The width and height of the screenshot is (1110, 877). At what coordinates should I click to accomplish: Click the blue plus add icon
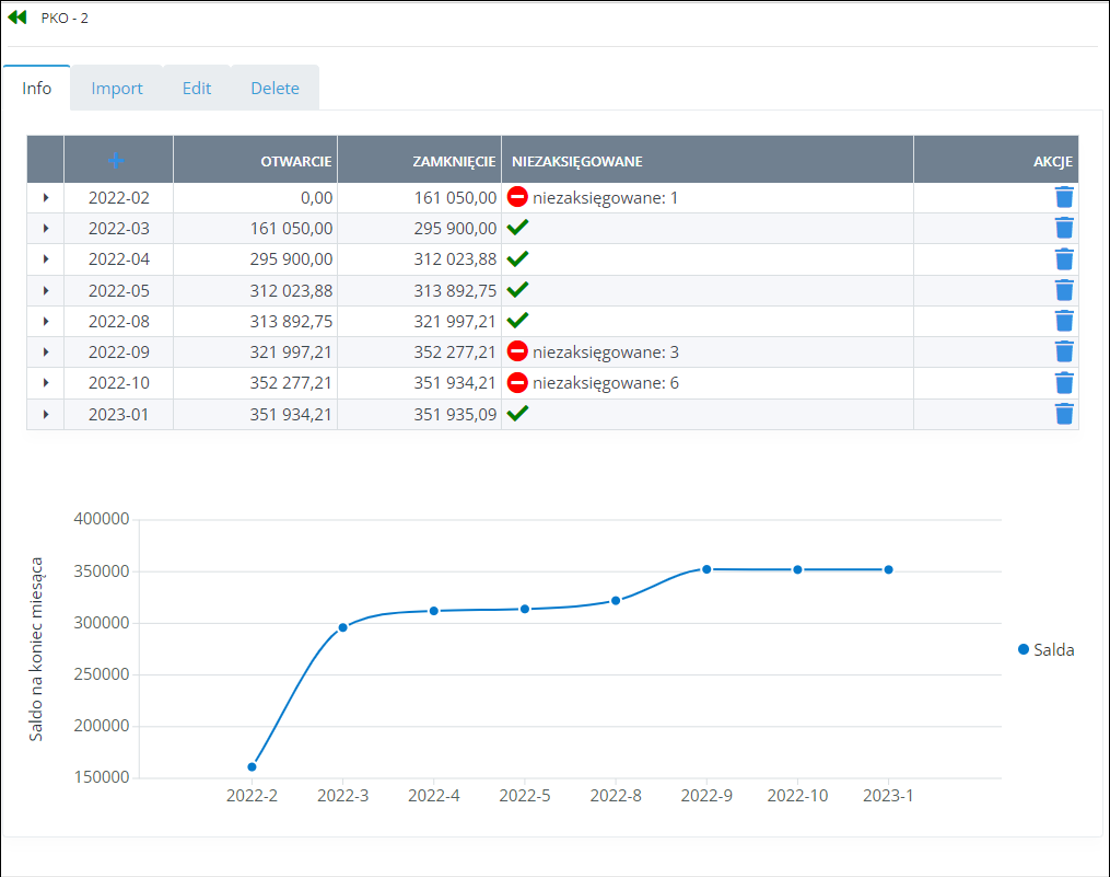tap(117, 160)
